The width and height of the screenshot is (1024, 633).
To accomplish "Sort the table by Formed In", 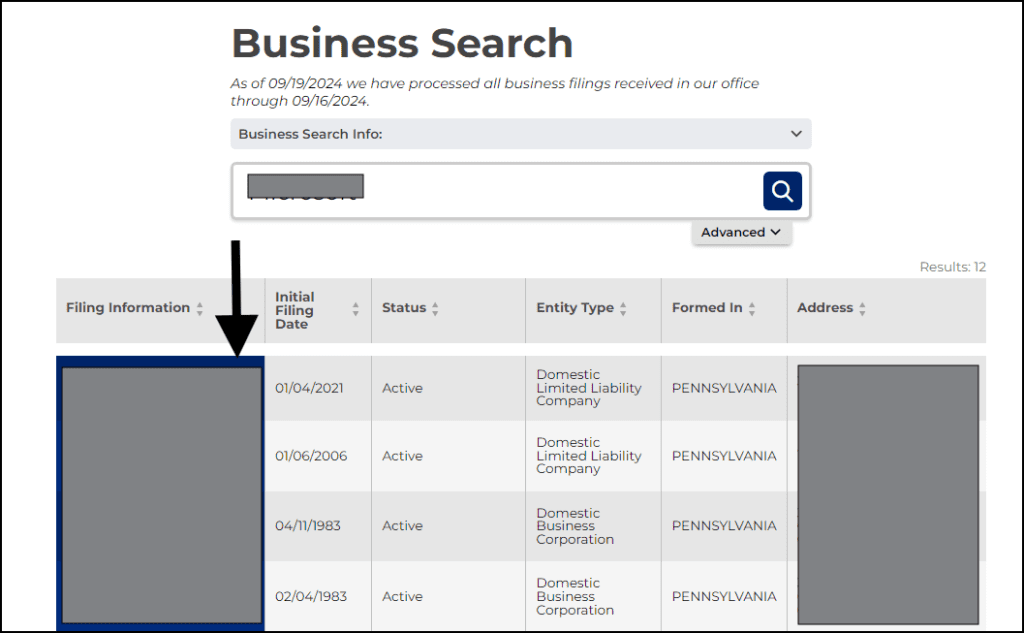I will tap(750, 307).
